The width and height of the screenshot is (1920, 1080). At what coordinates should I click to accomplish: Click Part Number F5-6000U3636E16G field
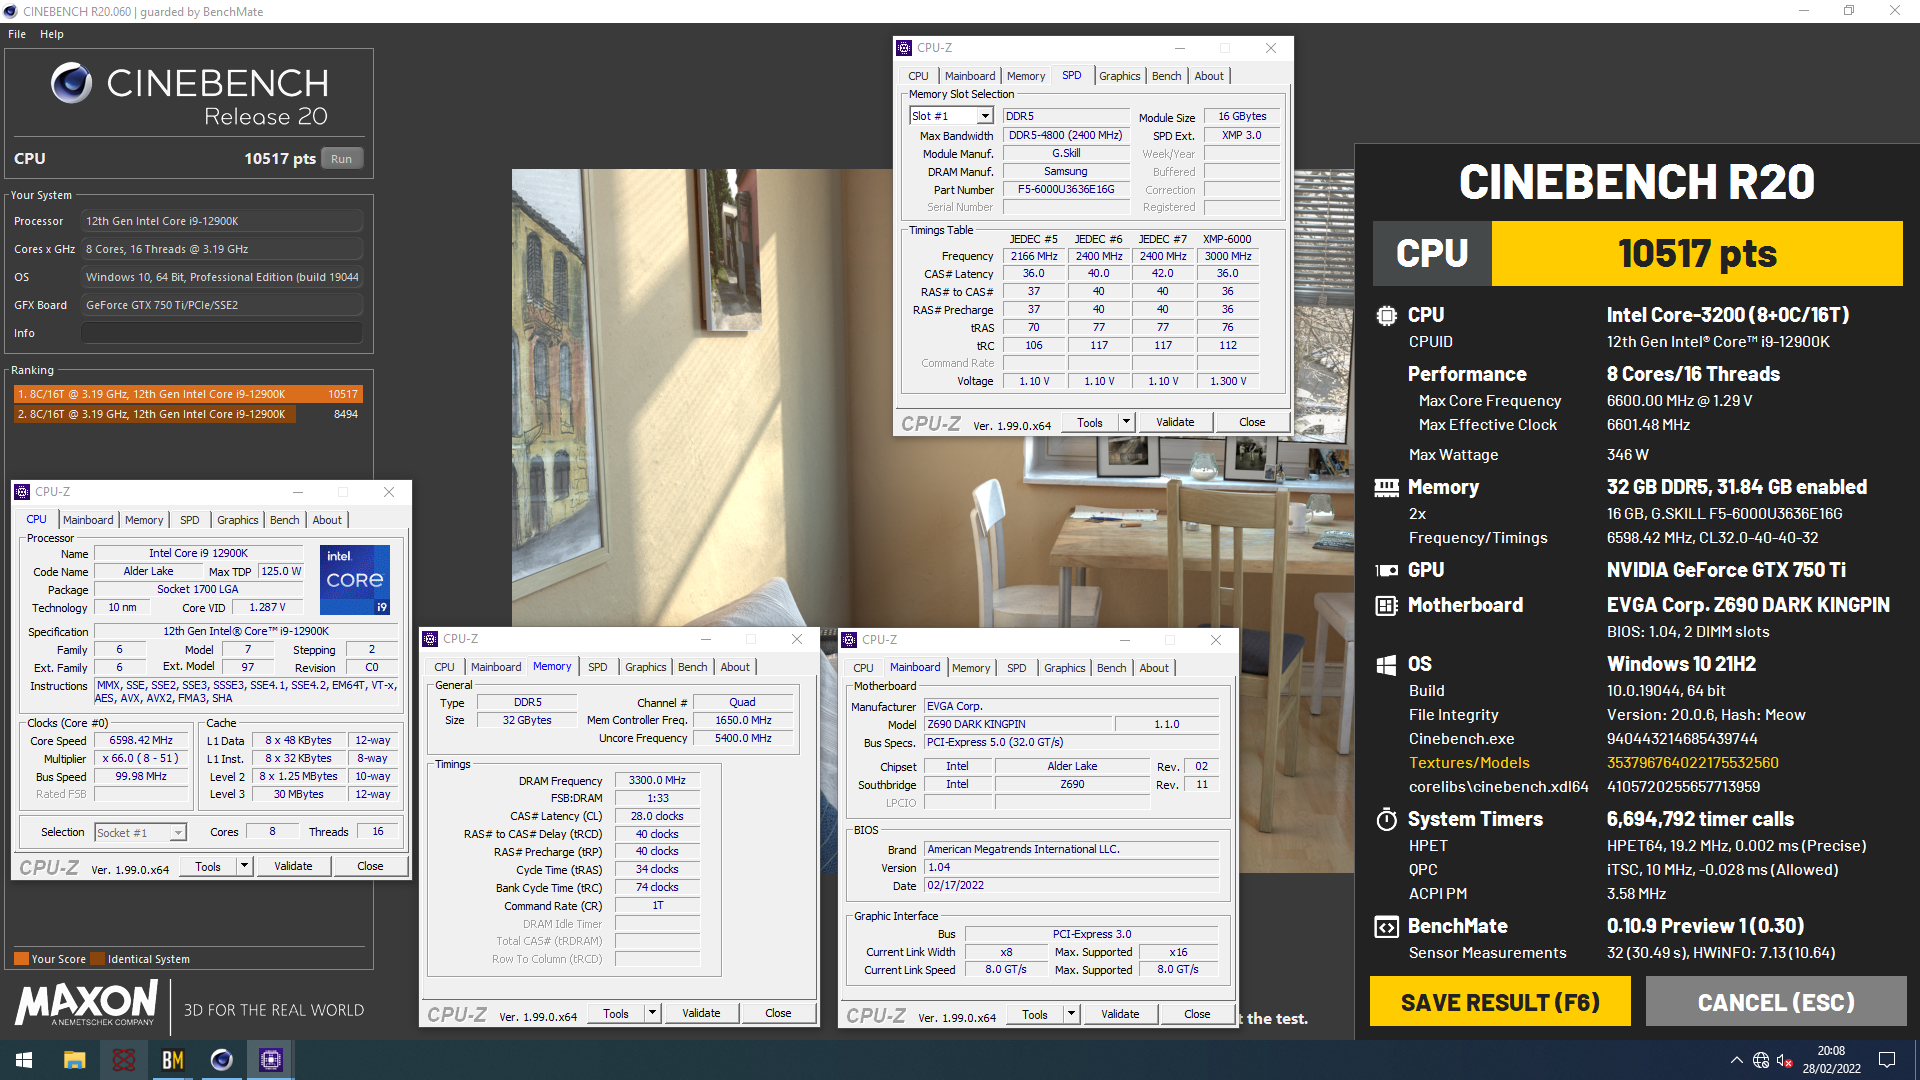point(1066,189)
